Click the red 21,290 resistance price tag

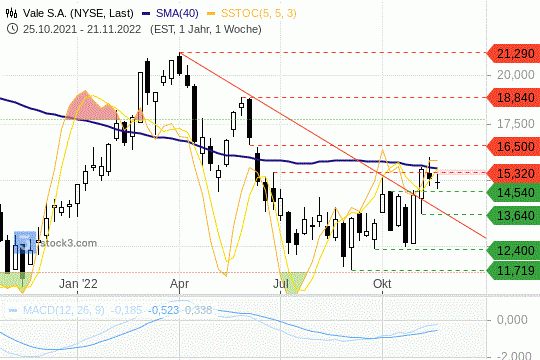coord(513,54)
